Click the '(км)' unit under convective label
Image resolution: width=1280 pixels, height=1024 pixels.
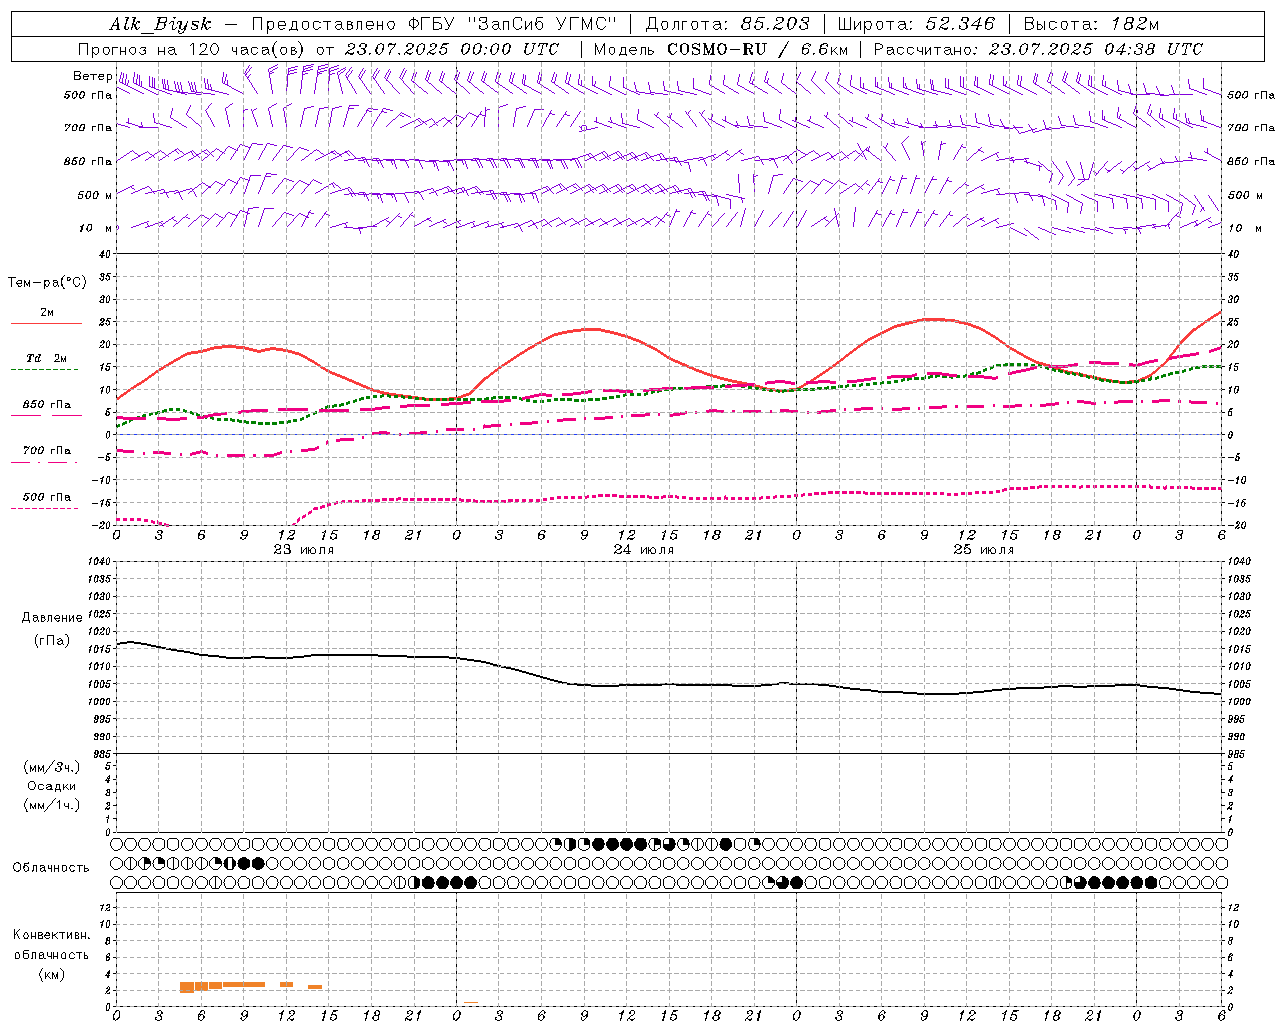(51, 974)
